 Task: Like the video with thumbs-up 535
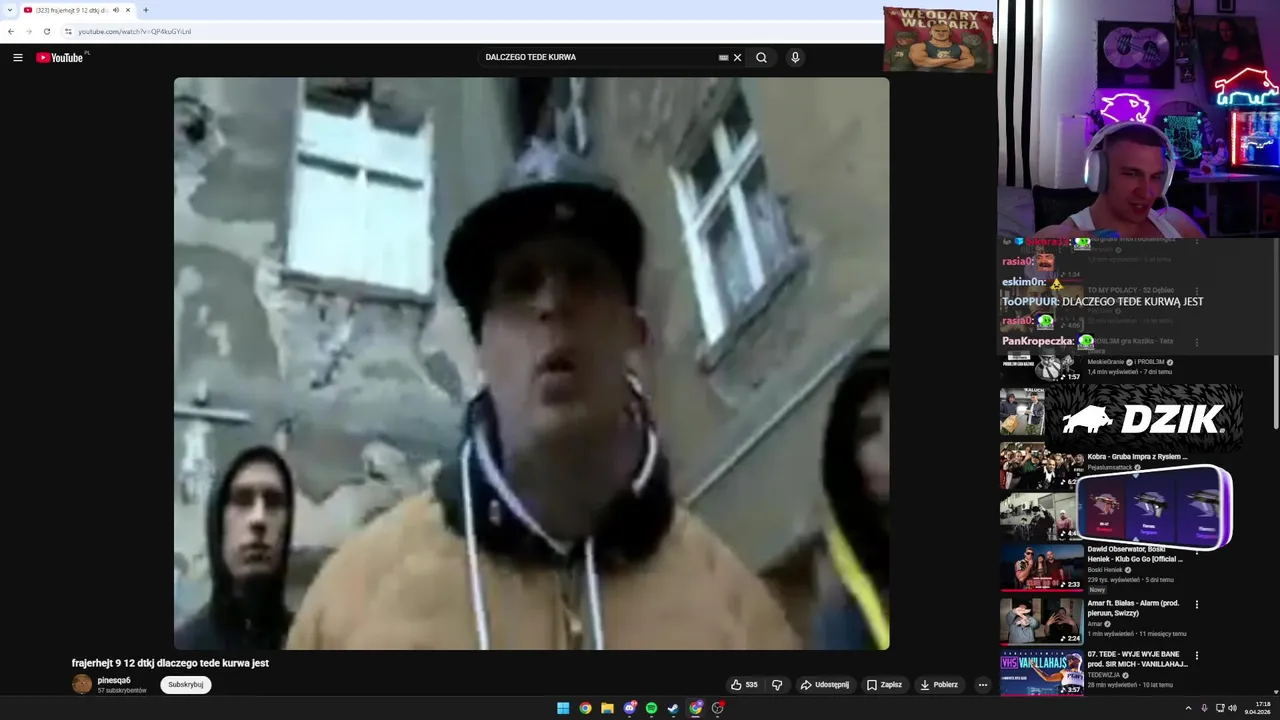point(745,685)
